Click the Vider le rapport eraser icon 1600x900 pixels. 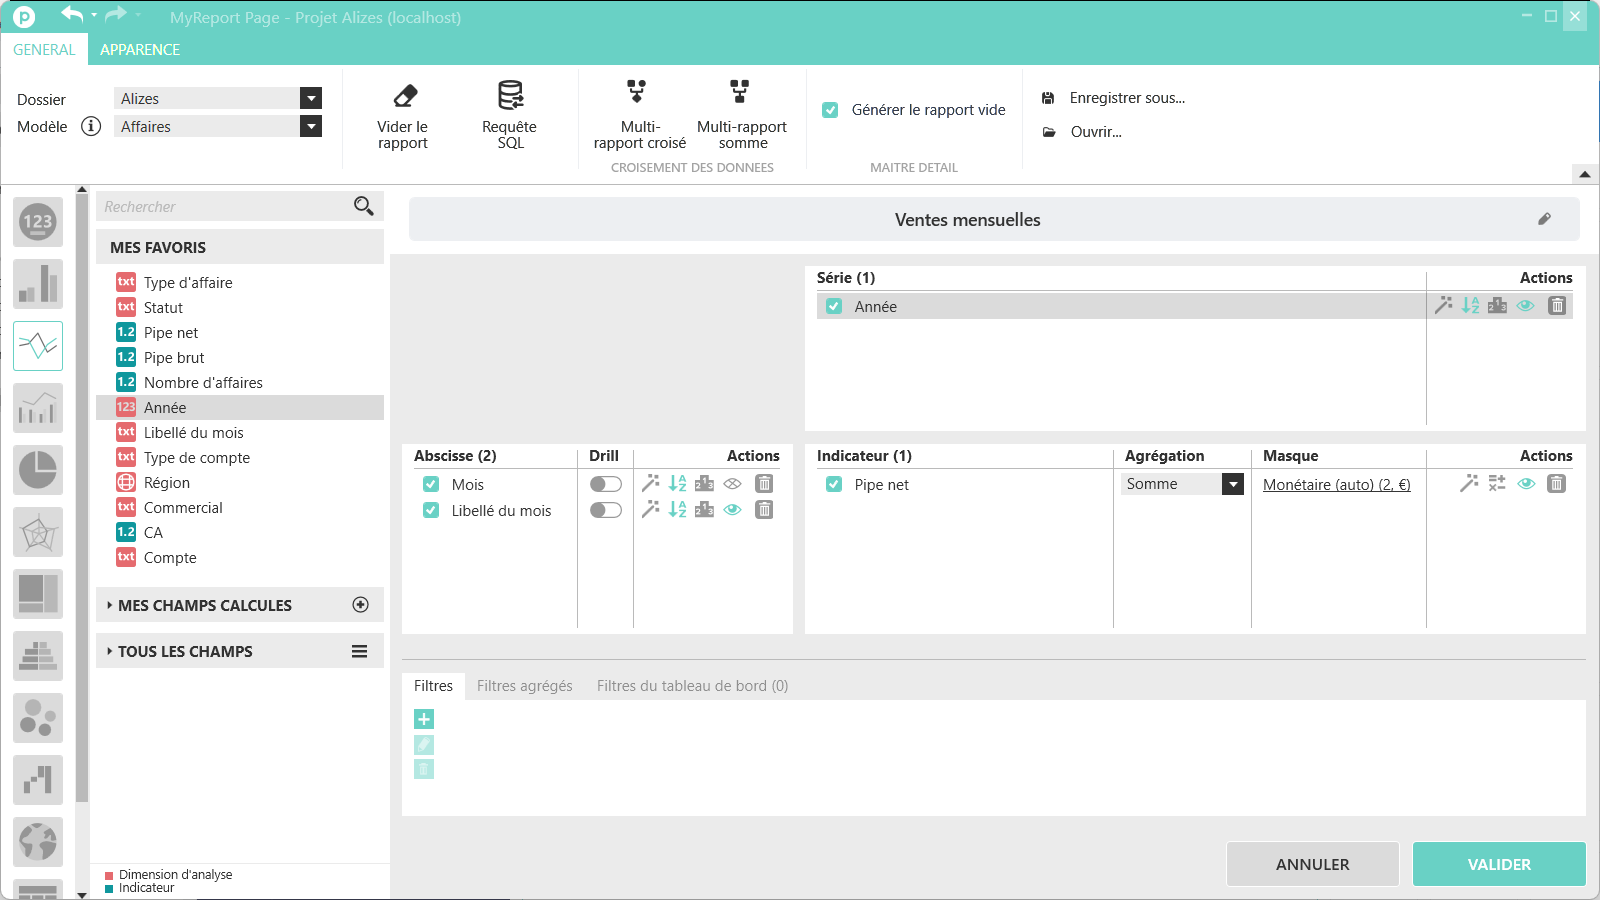404,96
